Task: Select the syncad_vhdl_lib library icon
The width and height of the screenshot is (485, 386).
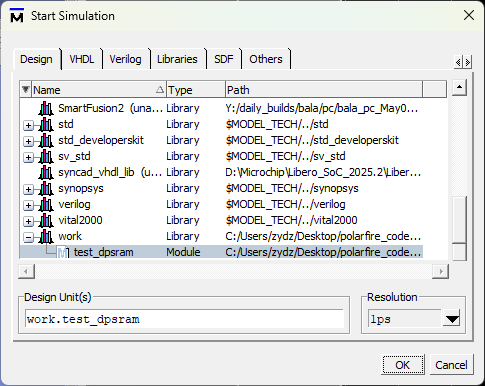Action: [x=46, y=172]
